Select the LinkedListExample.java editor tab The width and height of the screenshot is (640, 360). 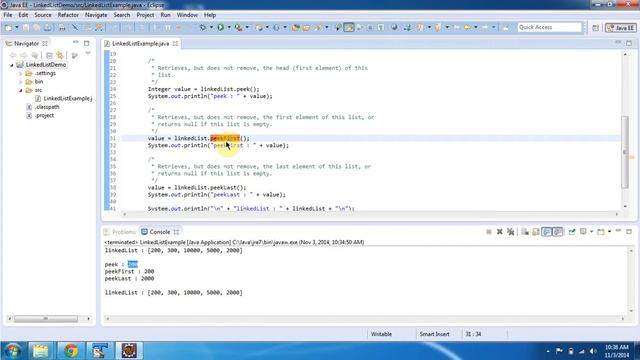pos(141,44)
